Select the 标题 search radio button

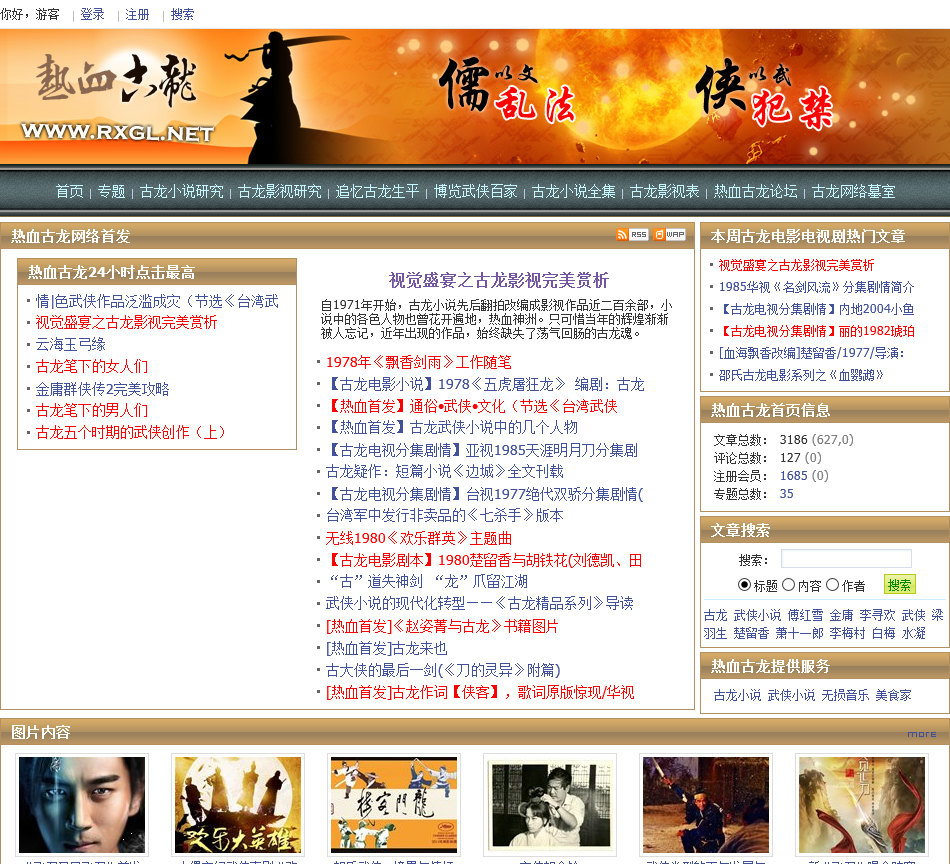coord(744,585)
